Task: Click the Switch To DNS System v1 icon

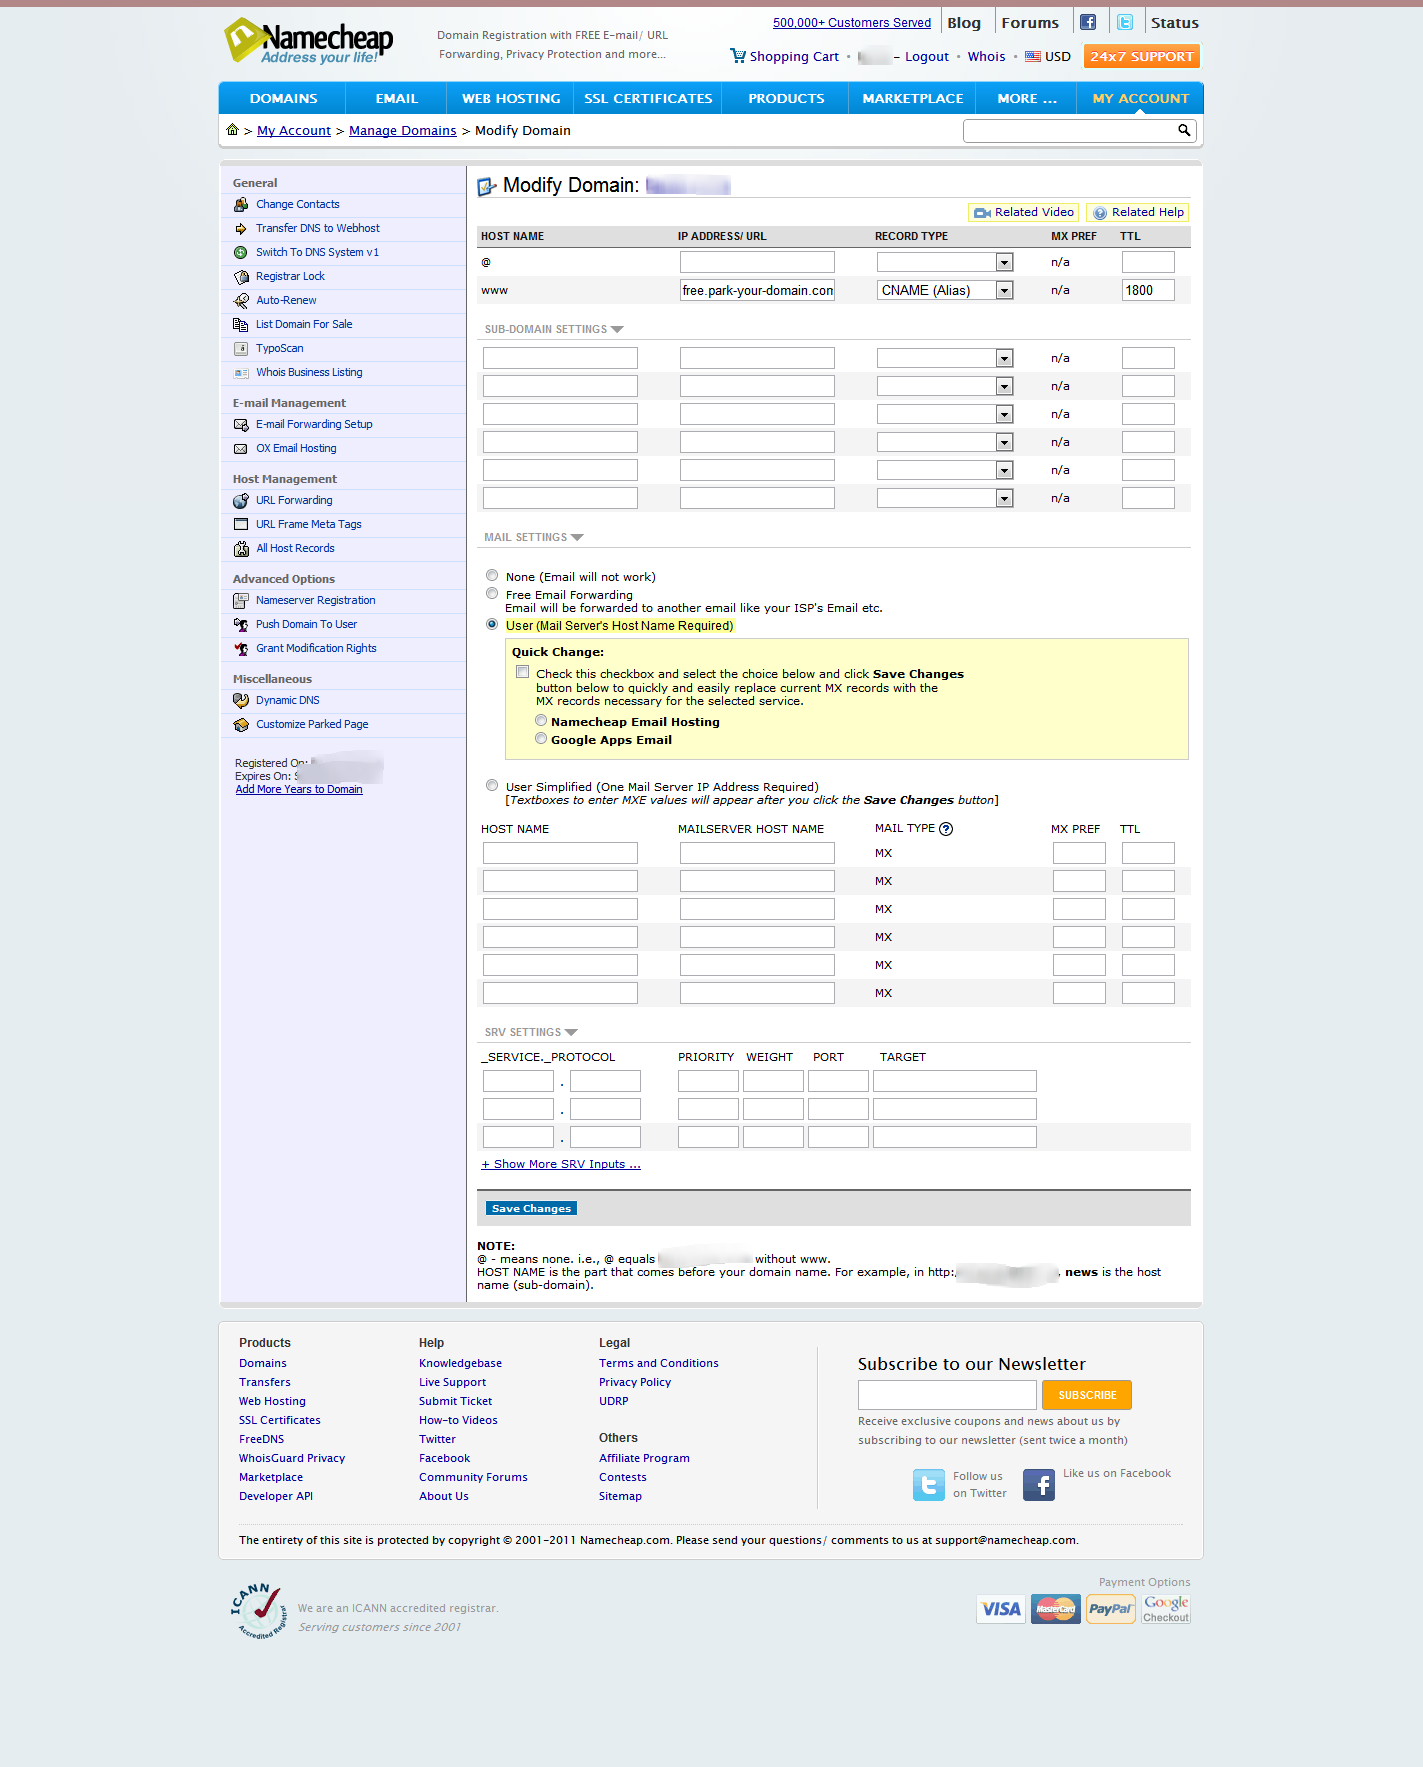Action: tap(241, 252)
